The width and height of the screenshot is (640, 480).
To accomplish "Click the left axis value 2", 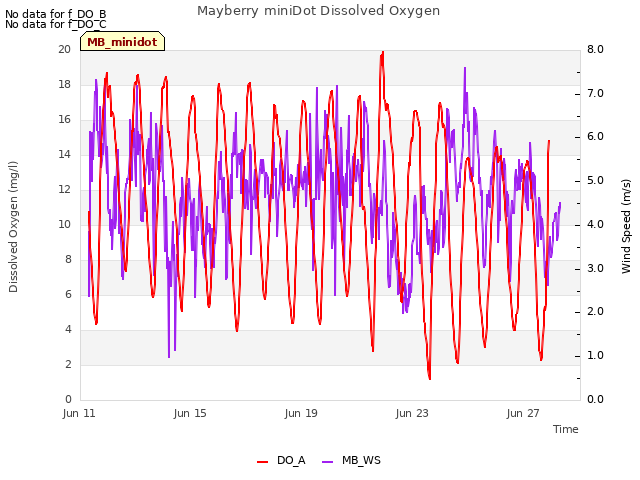I will [x=68, y=364].
